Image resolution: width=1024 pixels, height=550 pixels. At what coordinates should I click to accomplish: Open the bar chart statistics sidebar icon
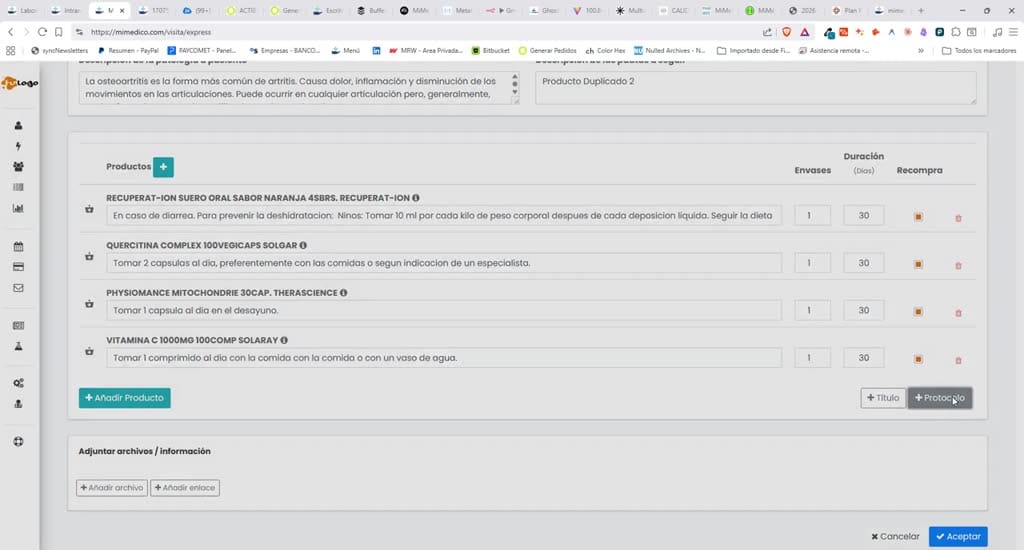18,208
